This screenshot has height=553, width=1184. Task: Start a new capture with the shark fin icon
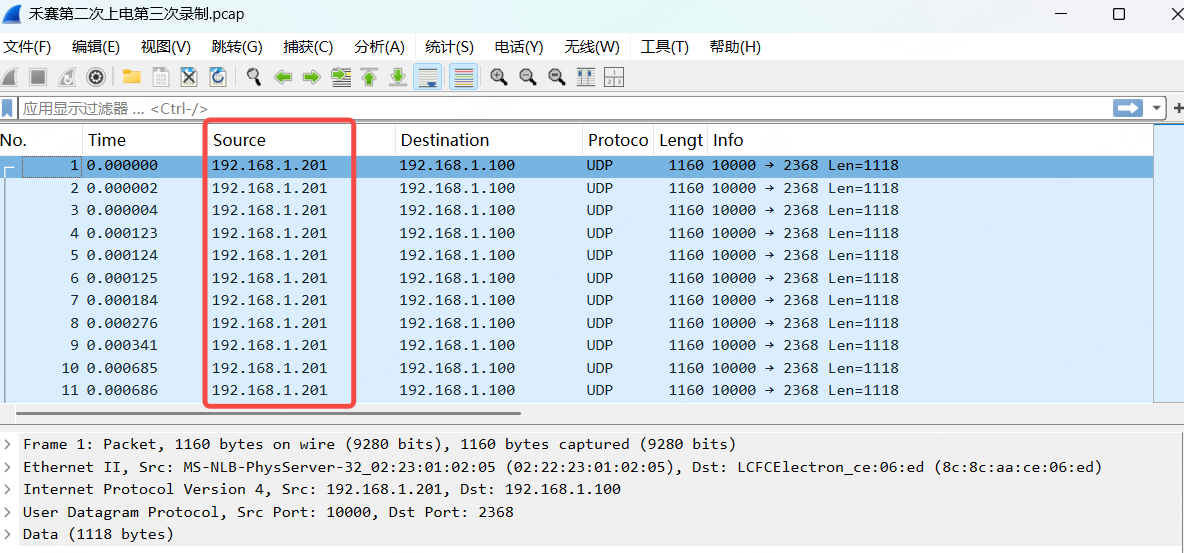coord(11,77)
